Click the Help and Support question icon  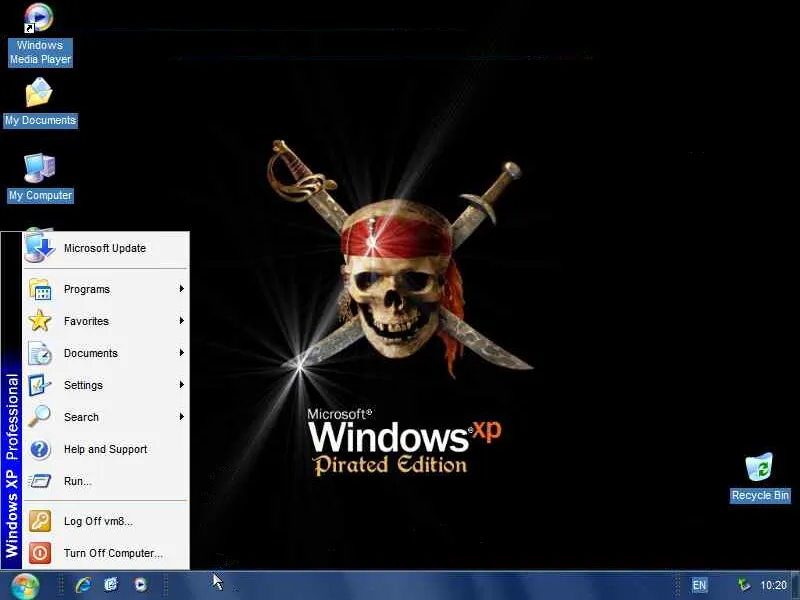40,449
